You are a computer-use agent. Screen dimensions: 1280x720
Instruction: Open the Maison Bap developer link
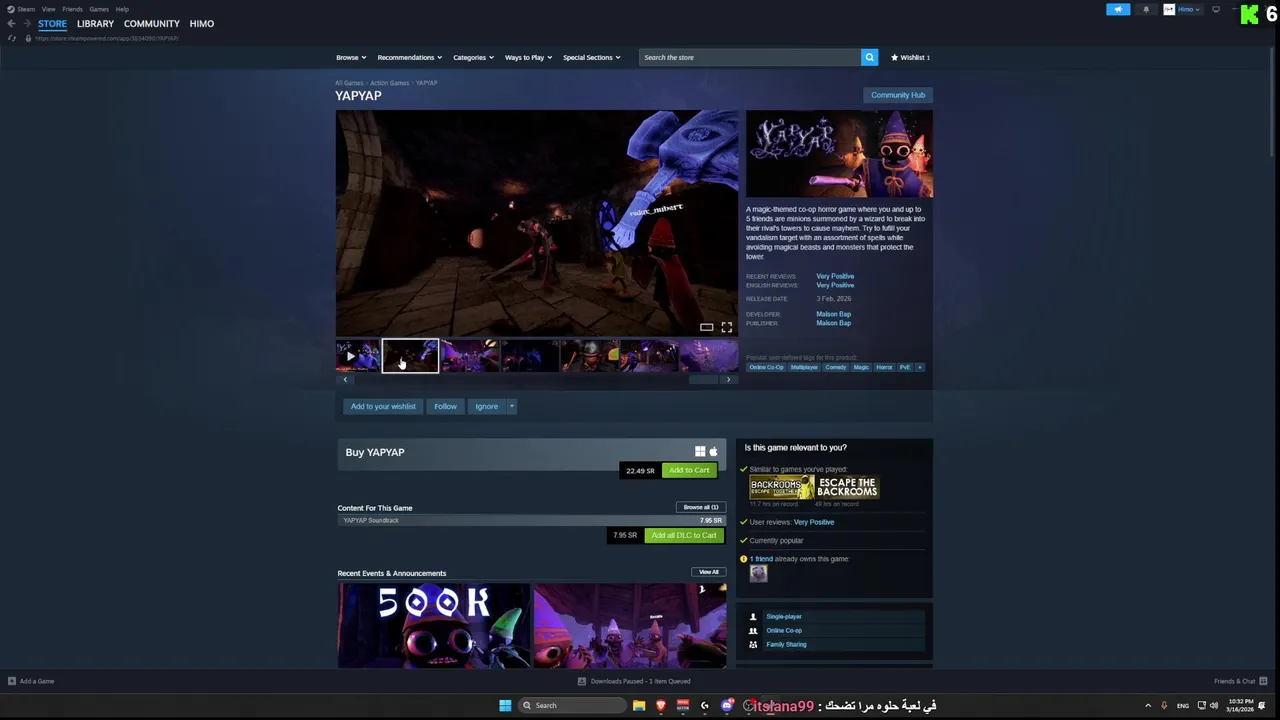pos(833,314)
